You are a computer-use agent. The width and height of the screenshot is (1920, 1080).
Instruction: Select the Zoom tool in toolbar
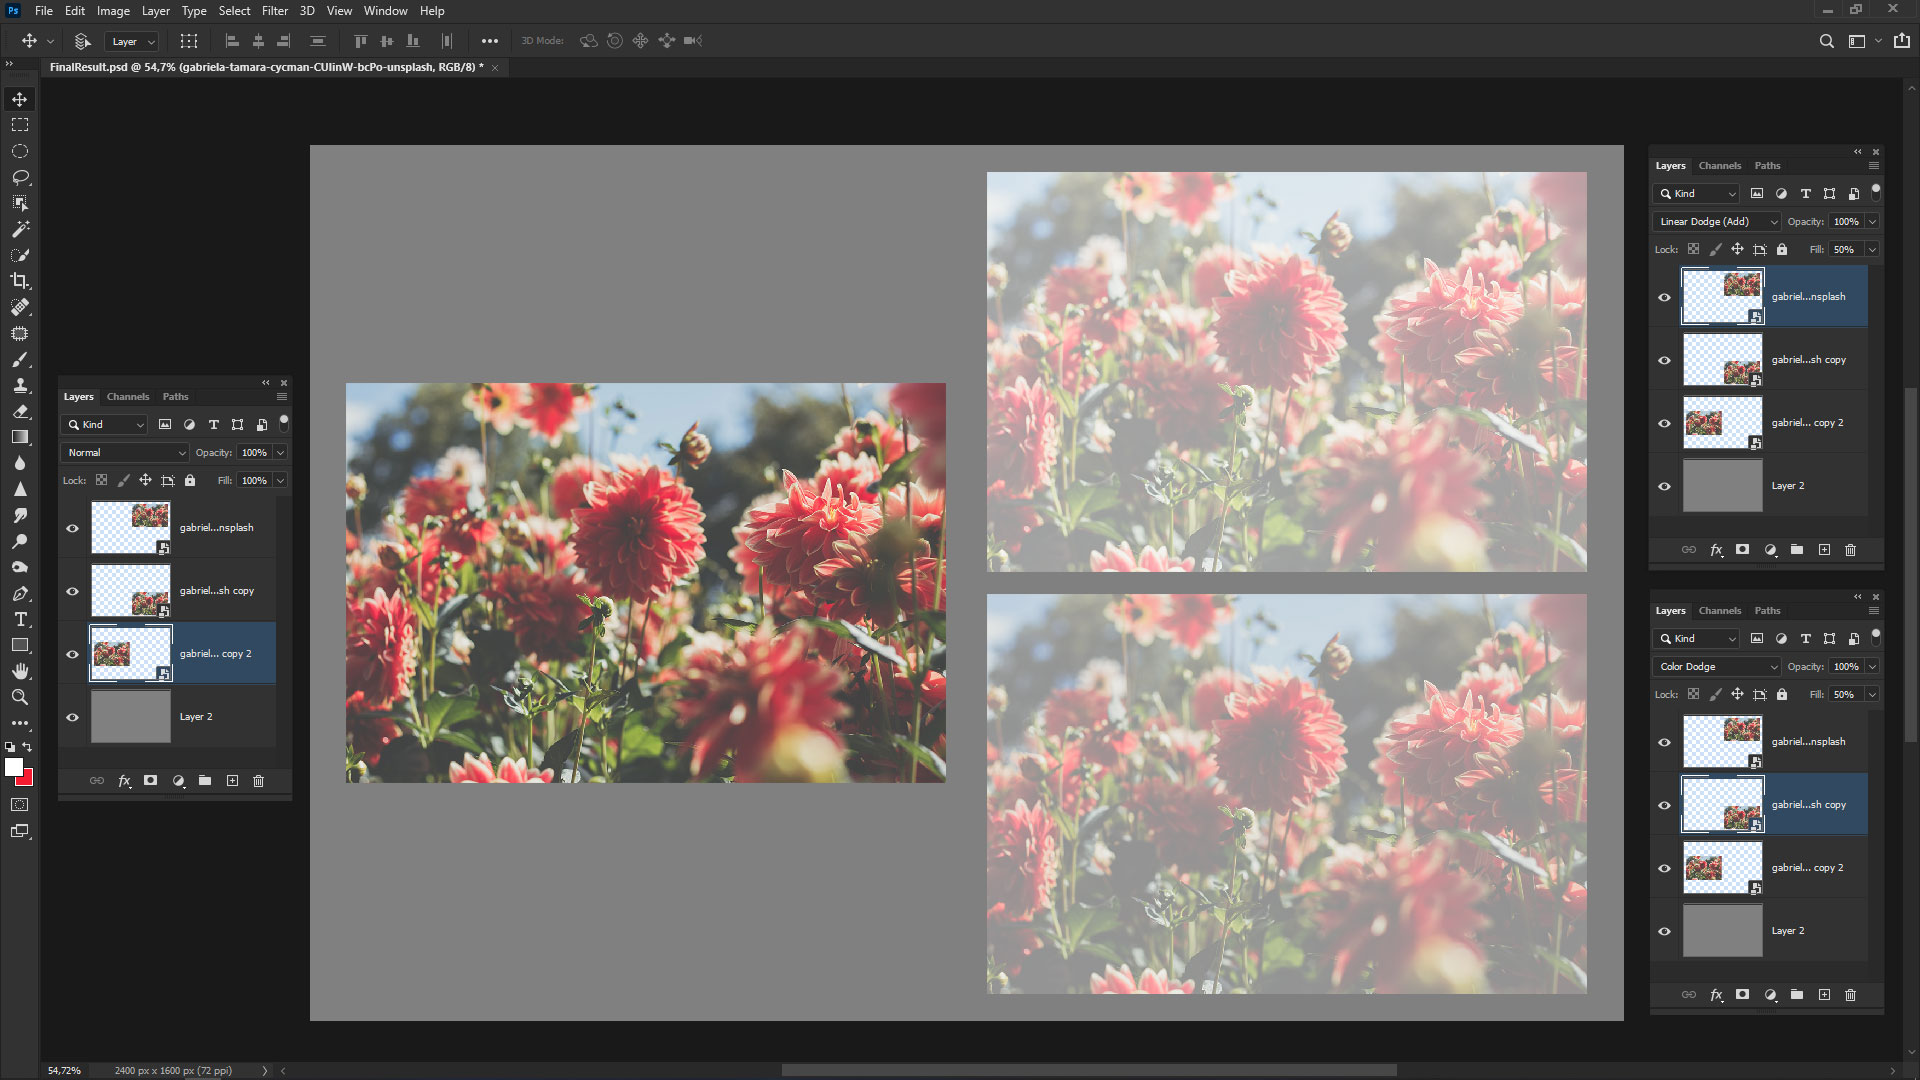click(x=20, y=697)
